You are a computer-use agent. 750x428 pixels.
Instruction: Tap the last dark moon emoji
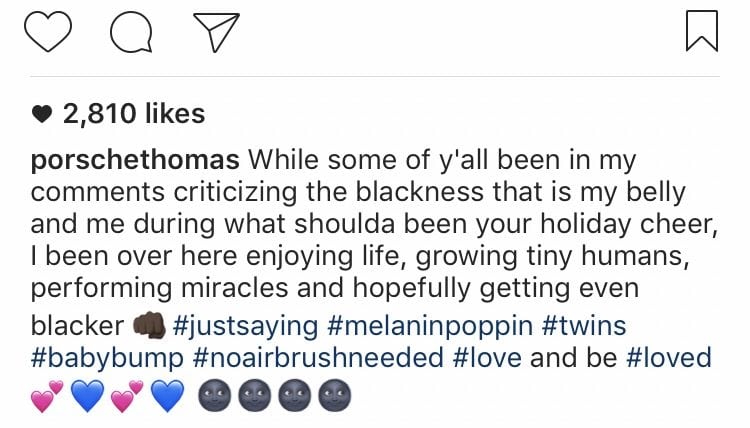point(332,397)
